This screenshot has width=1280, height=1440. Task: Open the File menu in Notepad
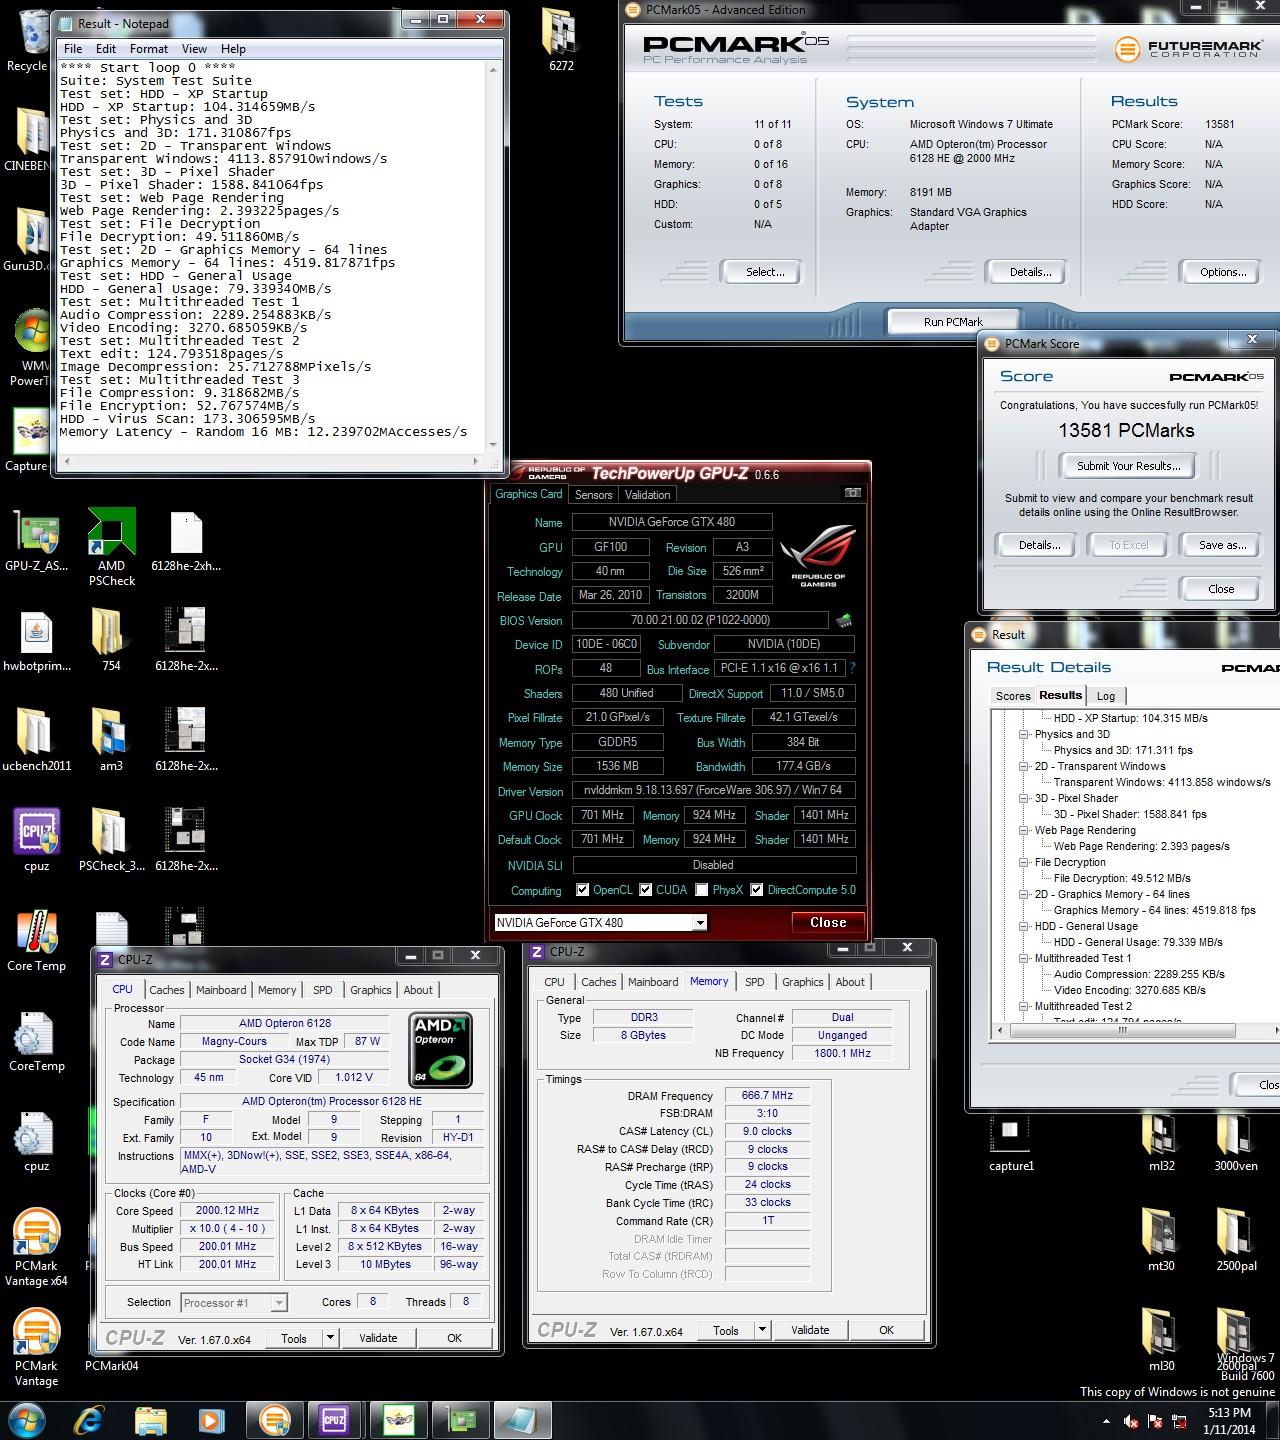click(x=73, y=48)
